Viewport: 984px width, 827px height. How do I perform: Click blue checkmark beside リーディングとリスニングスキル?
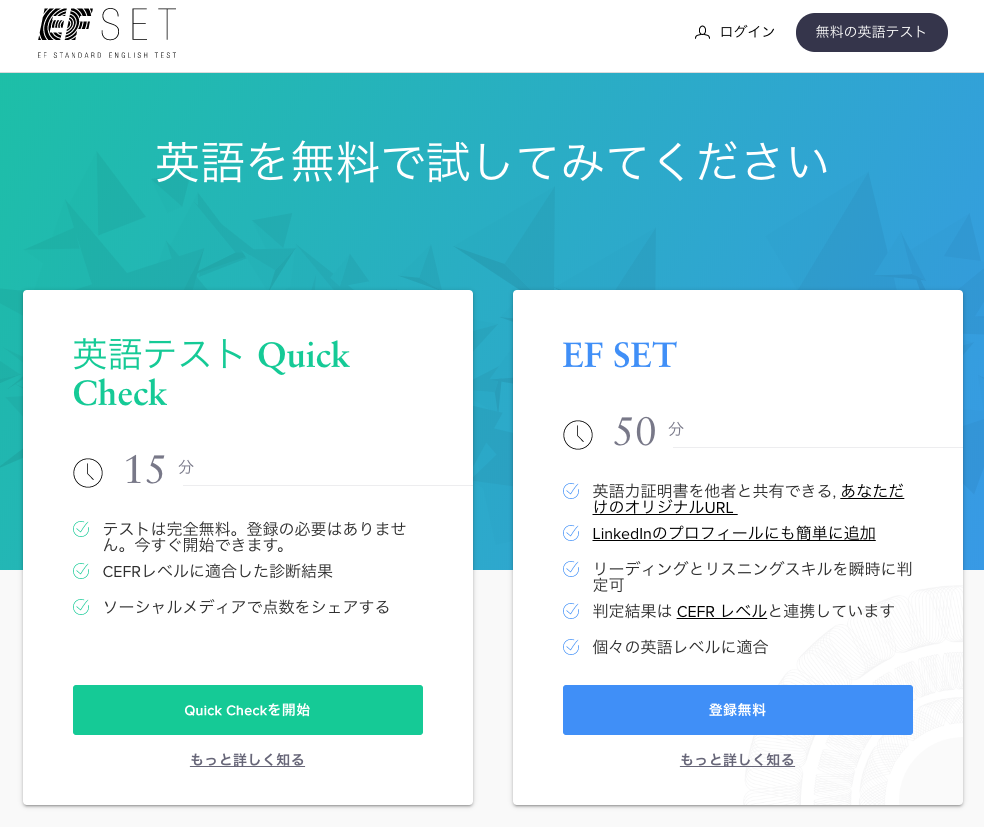point(570,568)
